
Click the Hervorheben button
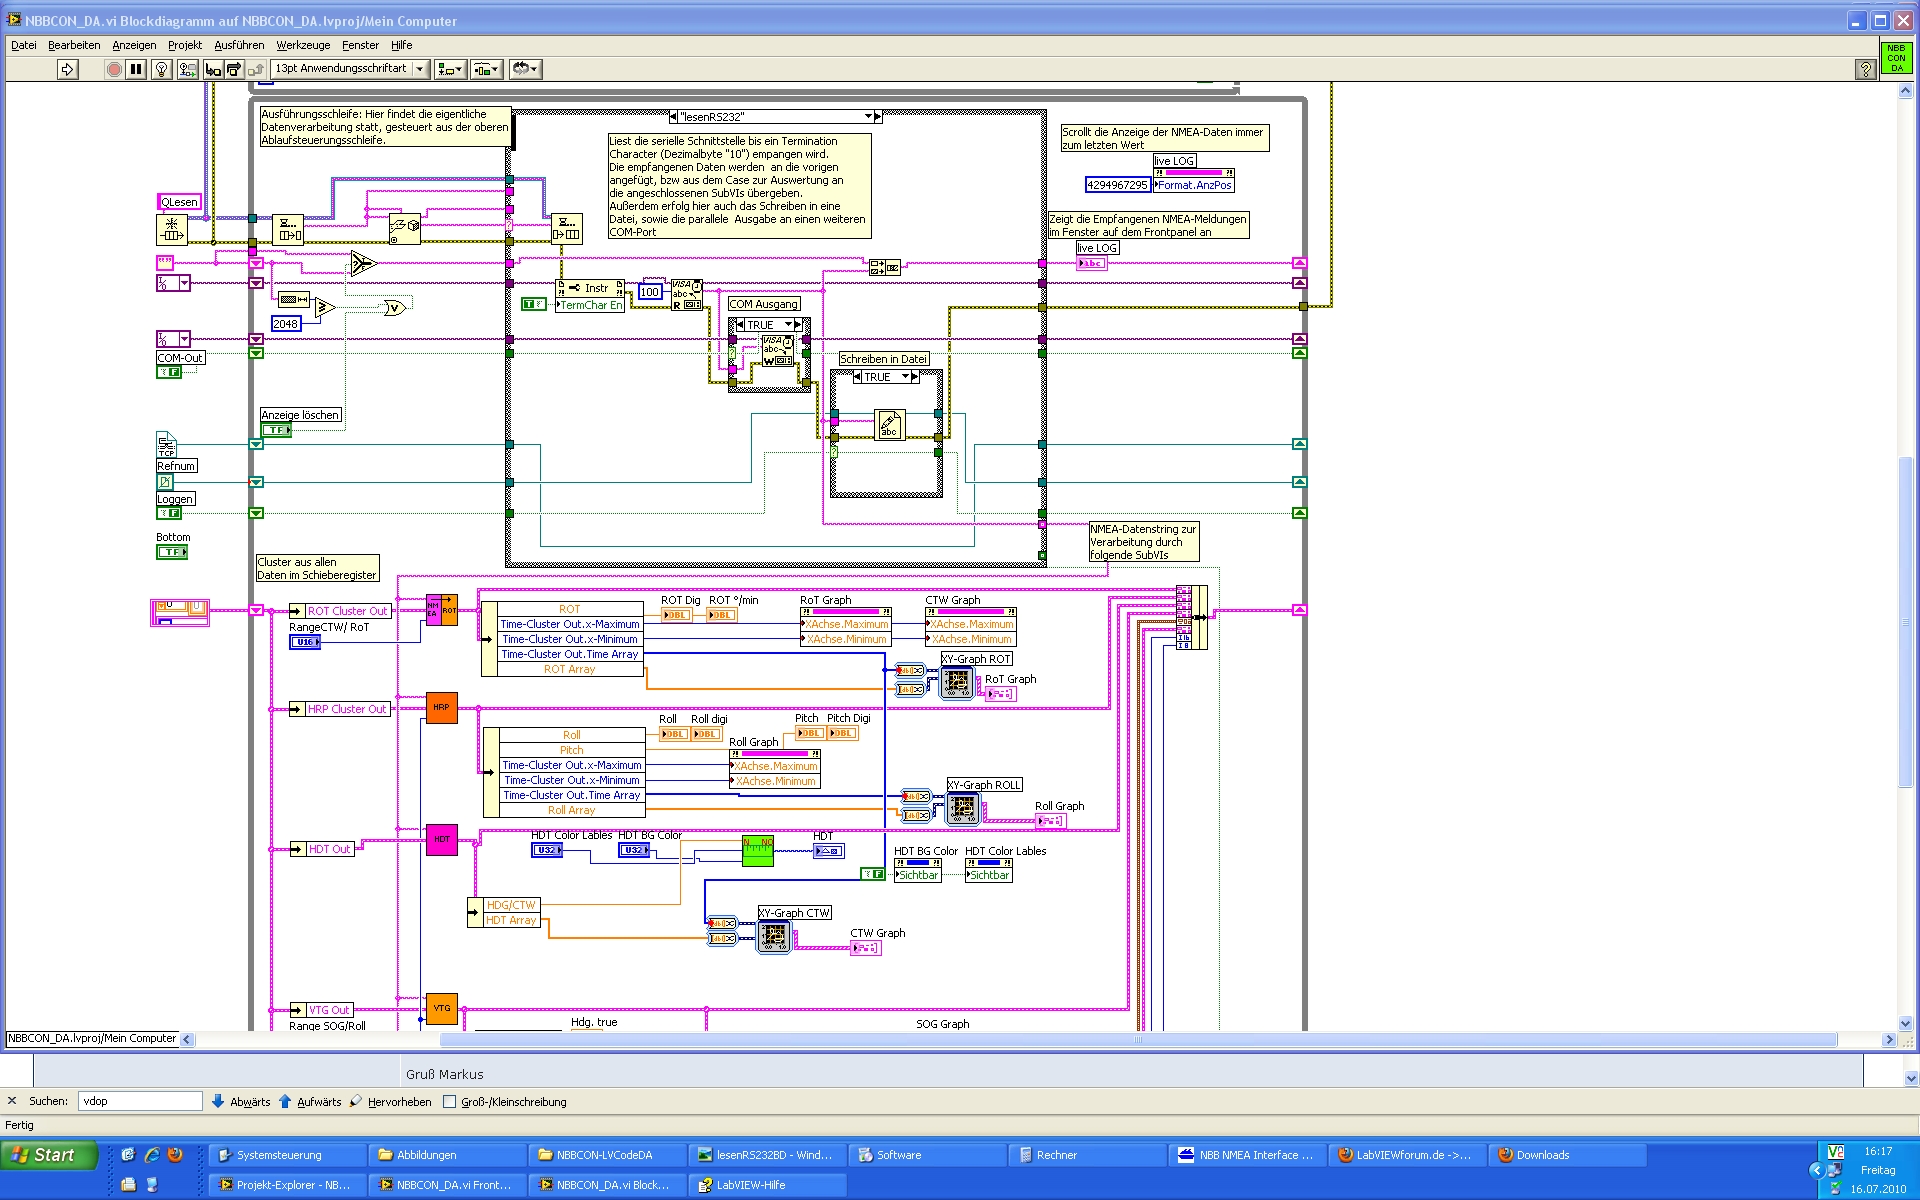pos(391,1102)
